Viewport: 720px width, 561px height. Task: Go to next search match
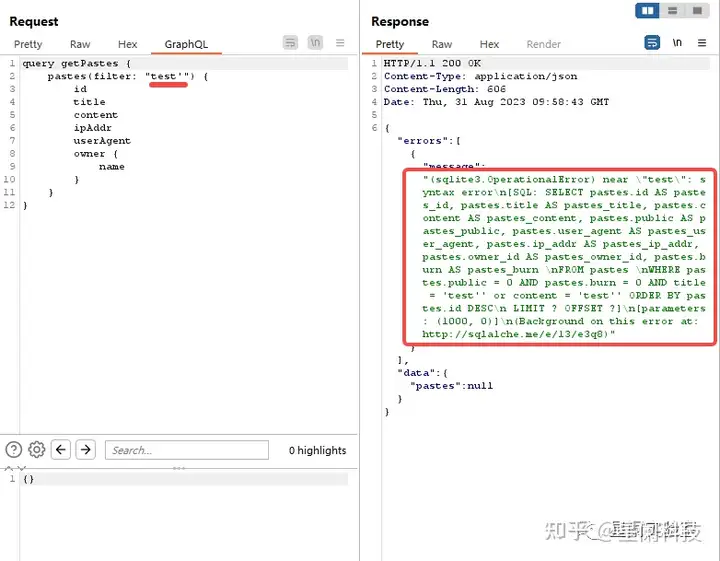point(85,449)
